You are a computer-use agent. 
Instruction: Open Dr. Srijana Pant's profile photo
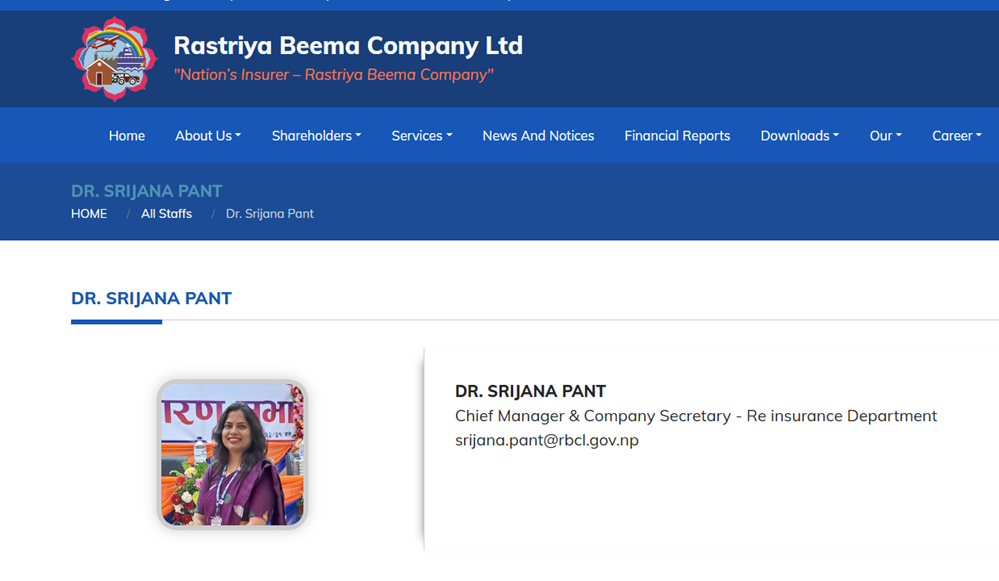pyautogui.click(x=233, y=454)
